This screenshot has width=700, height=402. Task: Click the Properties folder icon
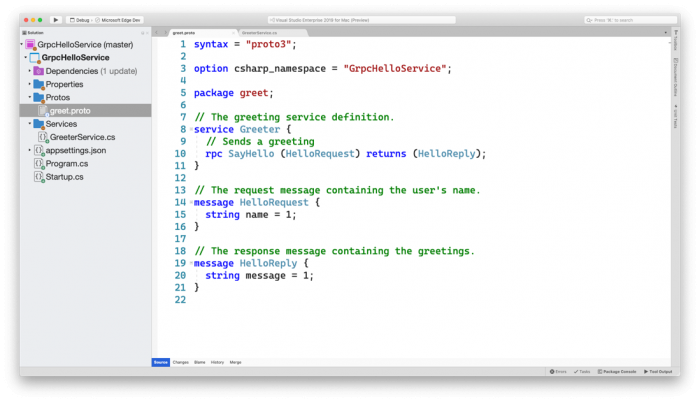coord(39,84)
